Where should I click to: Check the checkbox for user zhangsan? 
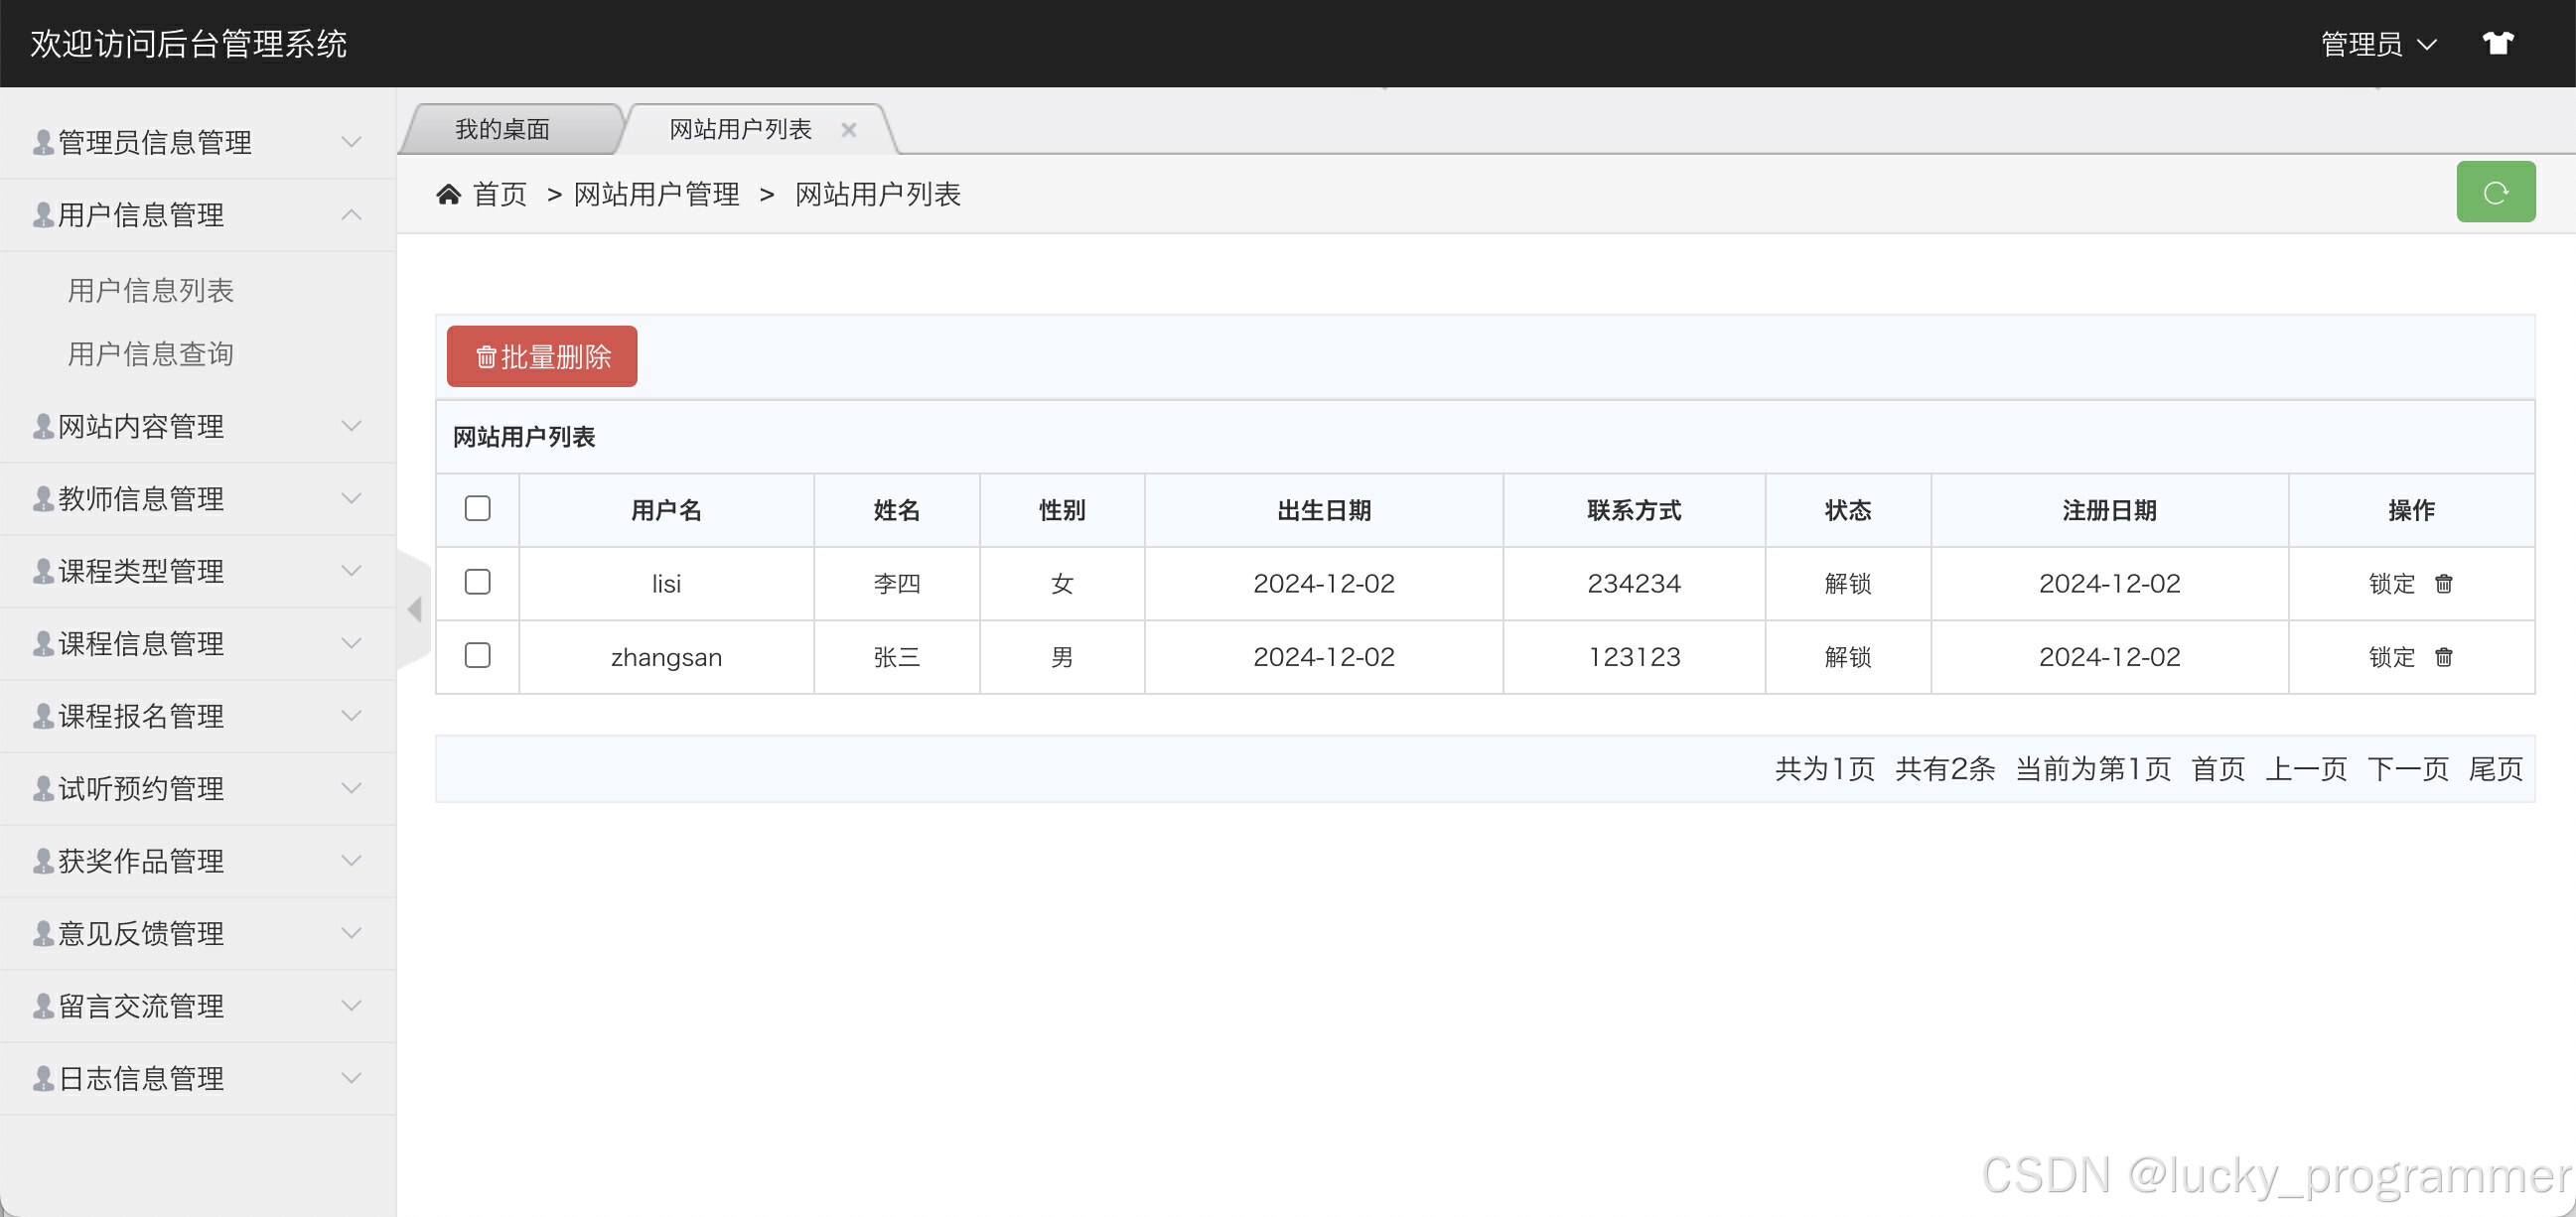click(x=477, y=655)
